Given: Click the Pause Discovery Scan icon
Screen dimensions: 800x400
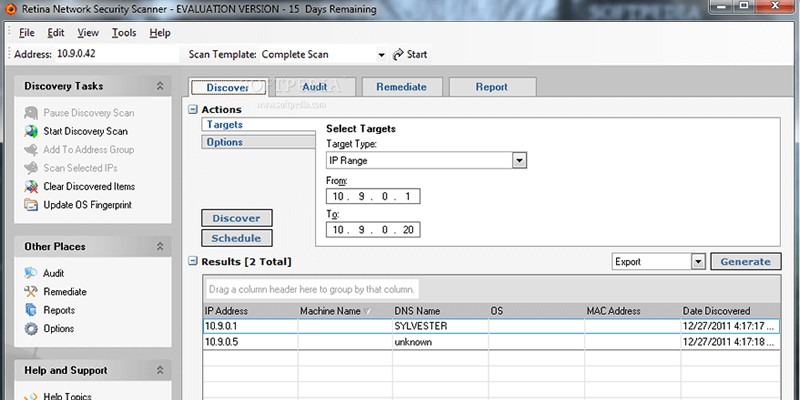Looking at the screenshot, I should point(31,113).
